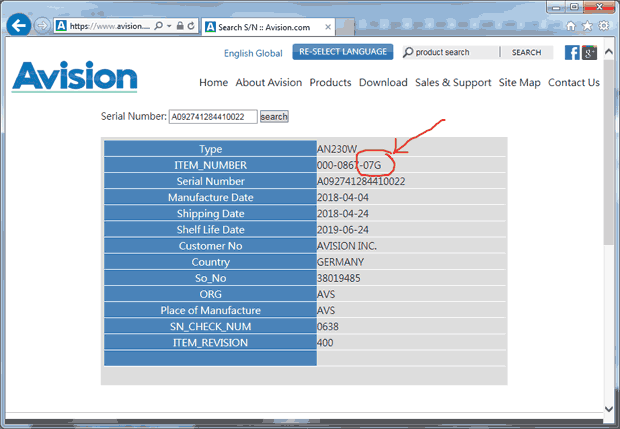Screen dimensions: 620x429
Task: Open the Sales & Support menu
Action: 453,83
